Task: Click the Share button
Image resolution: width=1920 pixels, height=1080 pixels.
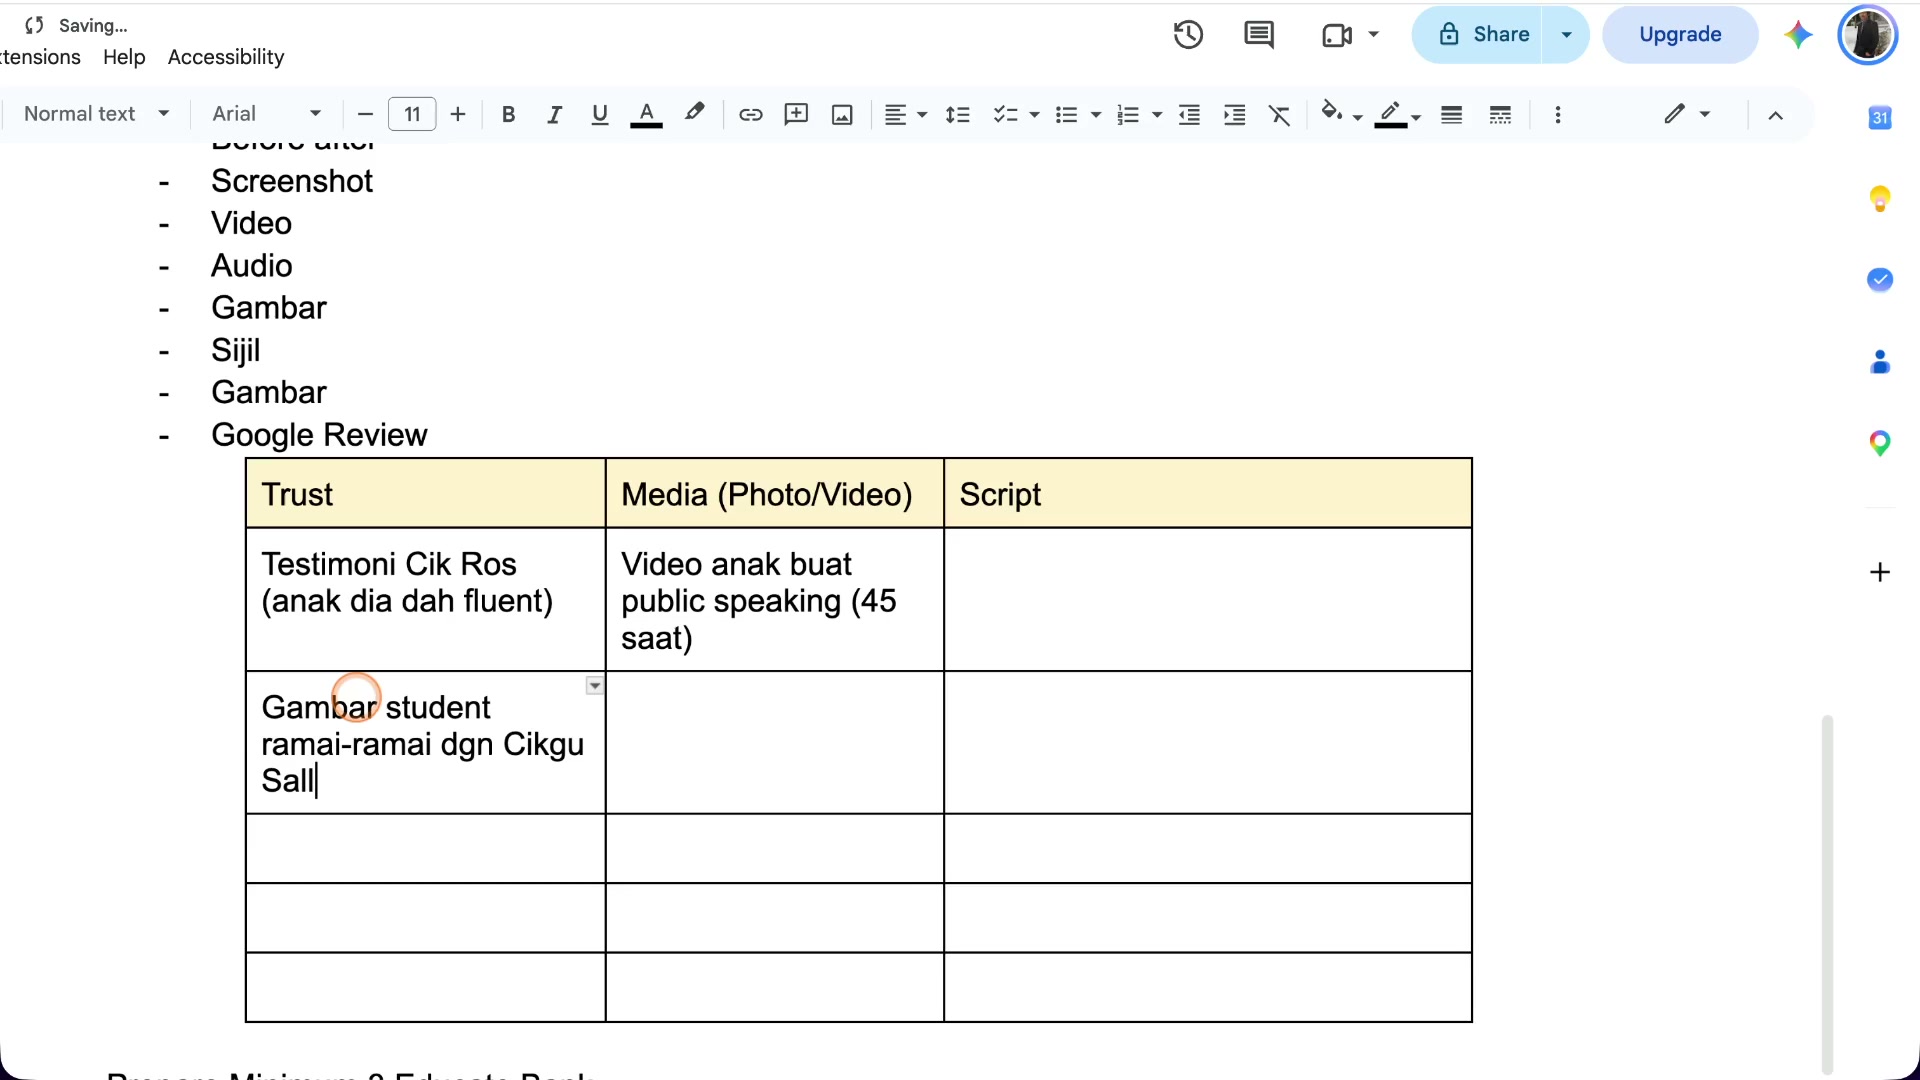Action: 1483,35
